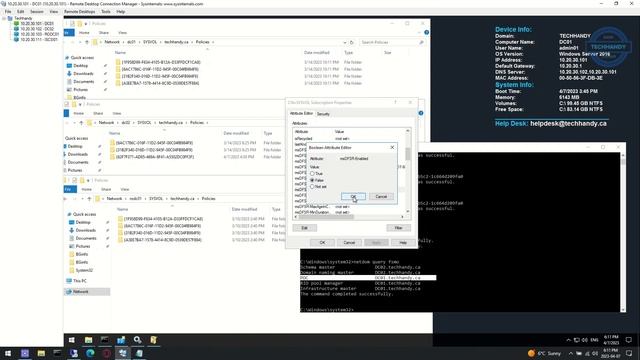Screen dimensions: 640x360
Task: Click Command Prompt window vertical scrollbar
Action: [623, 233]
